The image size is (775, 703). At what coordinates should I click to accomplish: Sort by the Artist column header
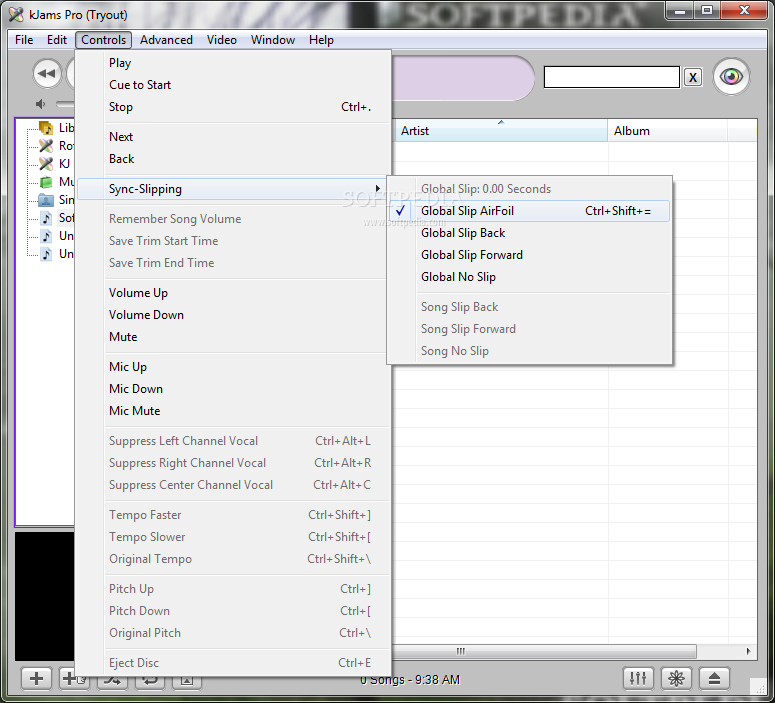[501, 131]
